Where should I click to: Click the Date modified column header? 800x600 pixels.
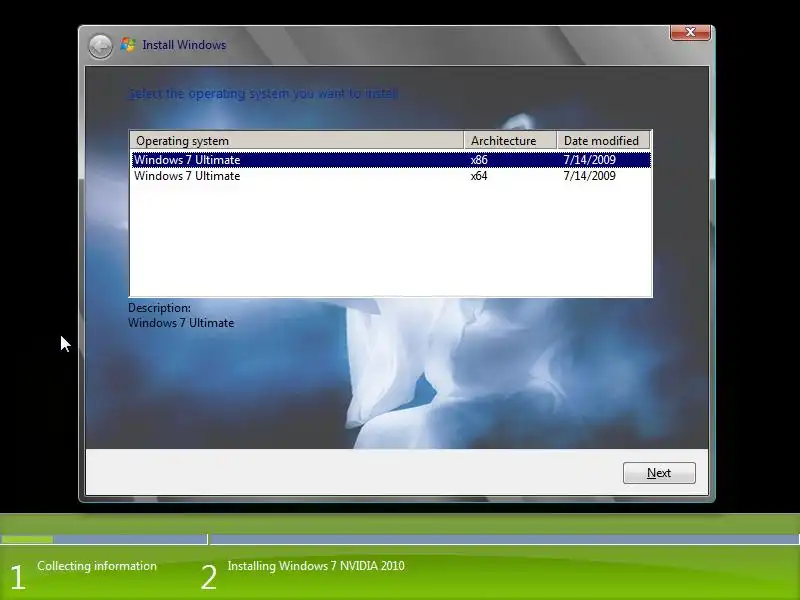[x=603, y=140]
